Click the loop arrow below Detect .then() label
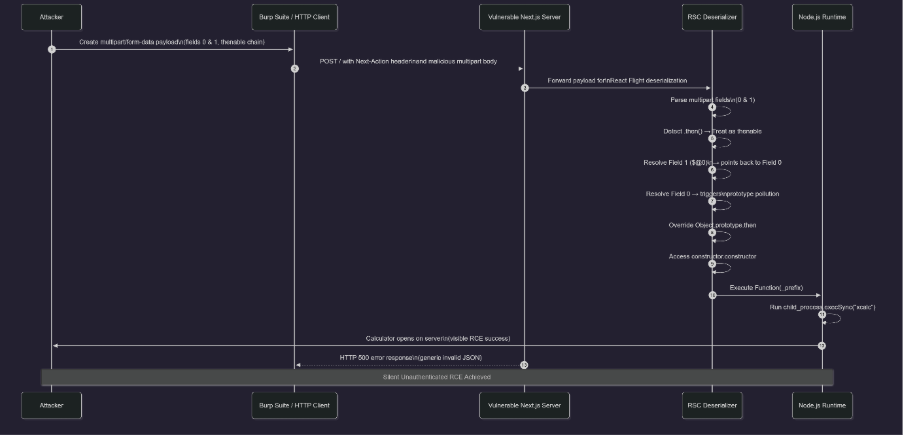 point(722,141)
